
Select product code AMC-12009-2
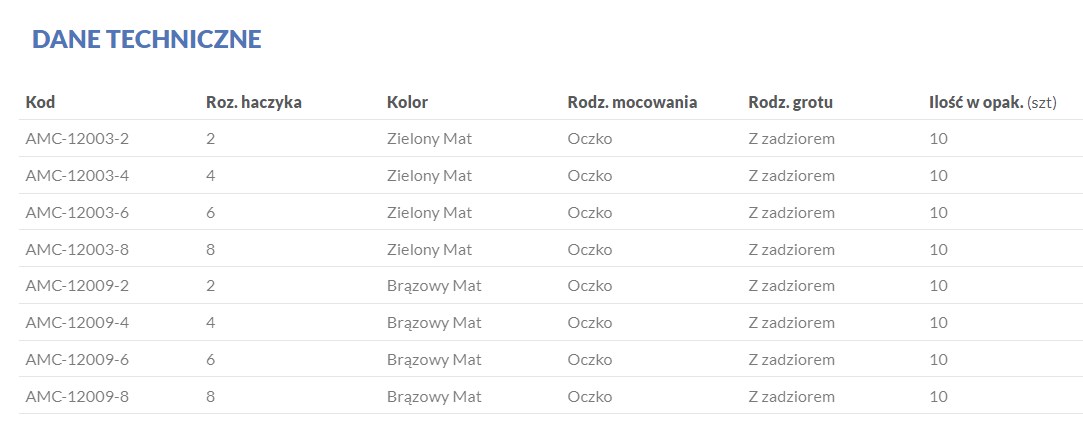[77, 286]
